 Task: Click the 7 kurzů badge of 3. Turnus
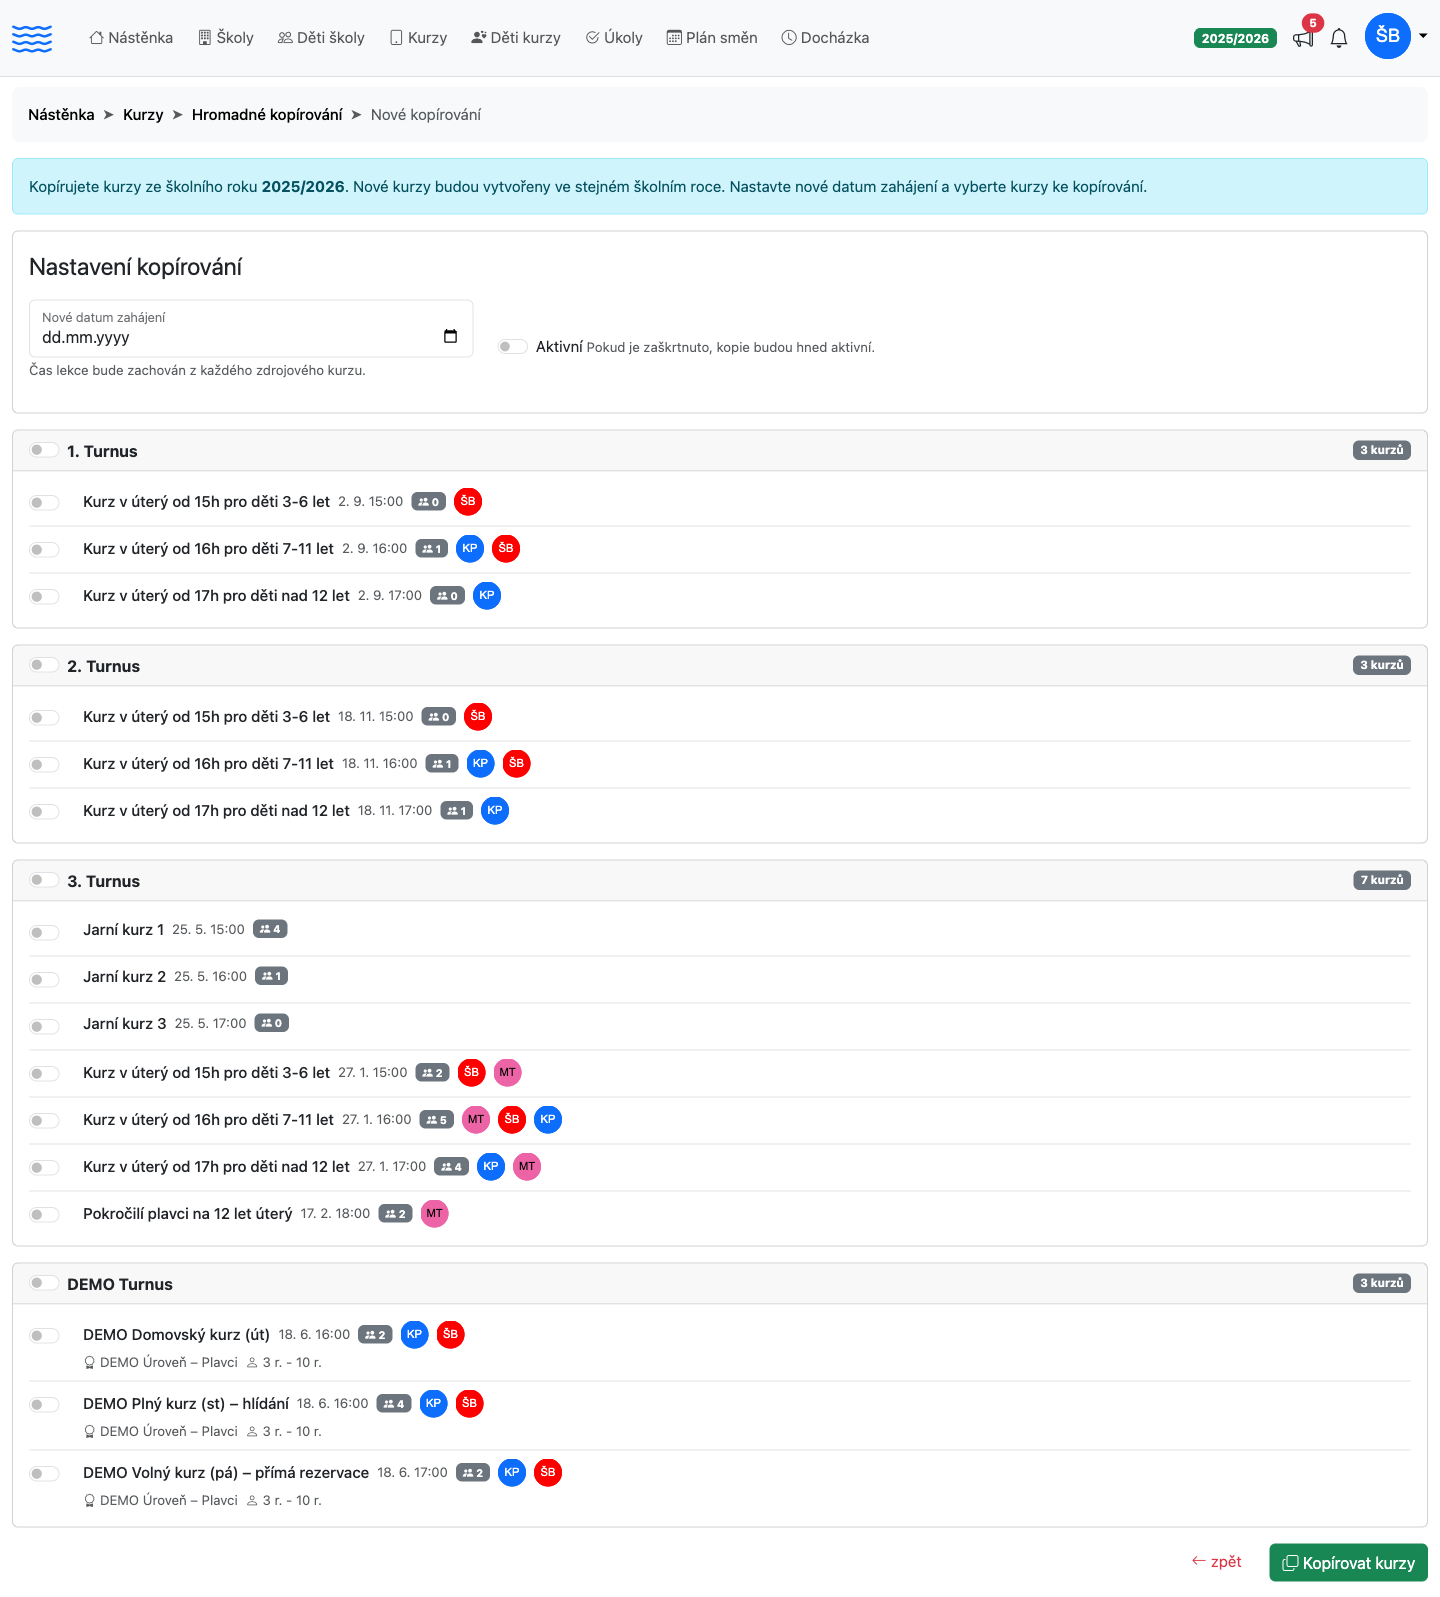click(x=1382, y=880)
